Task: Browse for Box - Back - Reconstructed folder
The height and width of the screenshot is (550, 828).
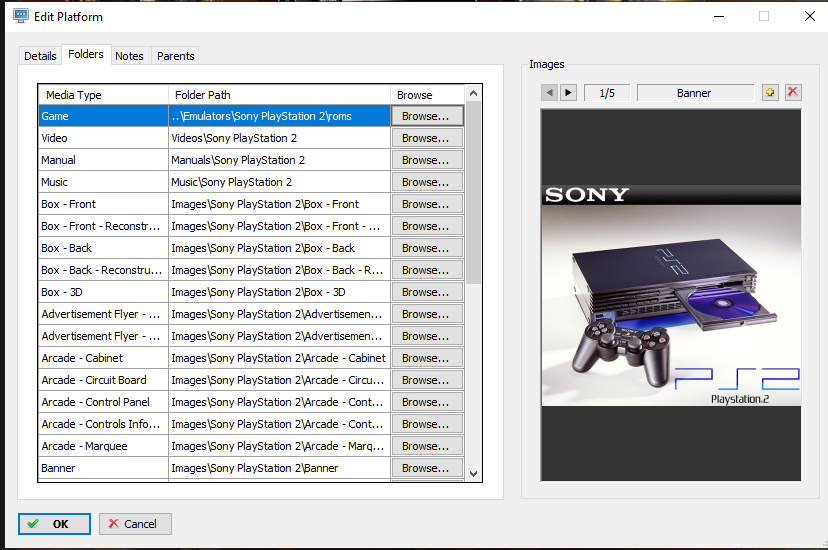Action: tap(427, 270)
